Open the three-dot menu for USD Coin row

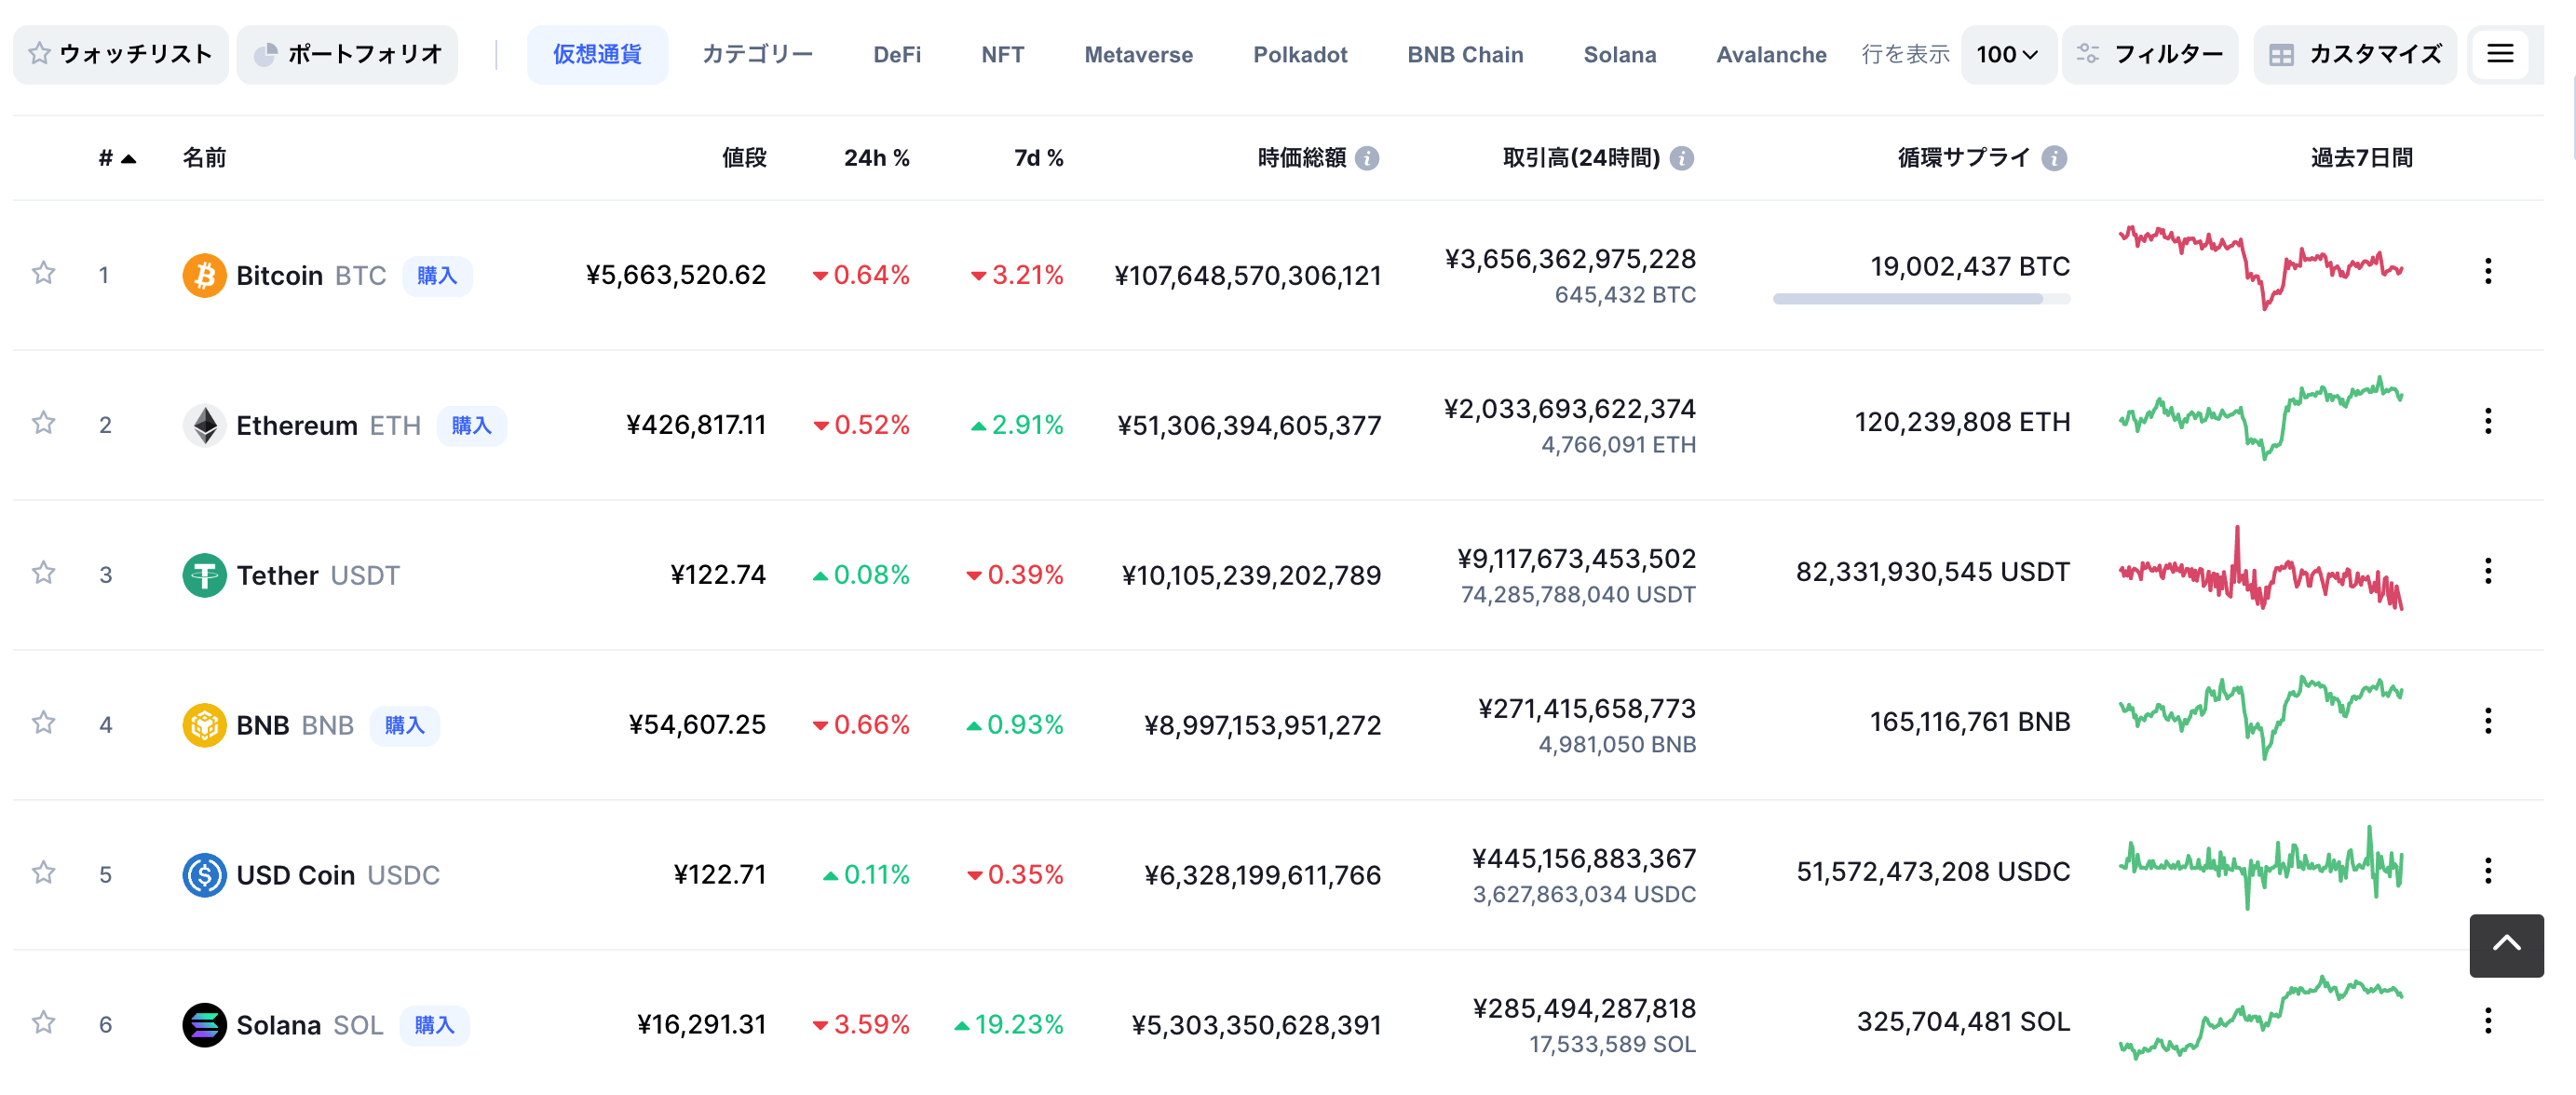point(2488,871)
